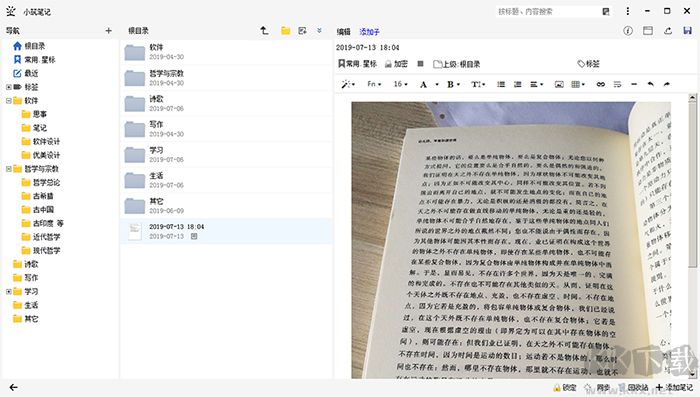
Task: Open 诗歌 folder in middle list
Action: pyautogui.click(x=226, y=103)
